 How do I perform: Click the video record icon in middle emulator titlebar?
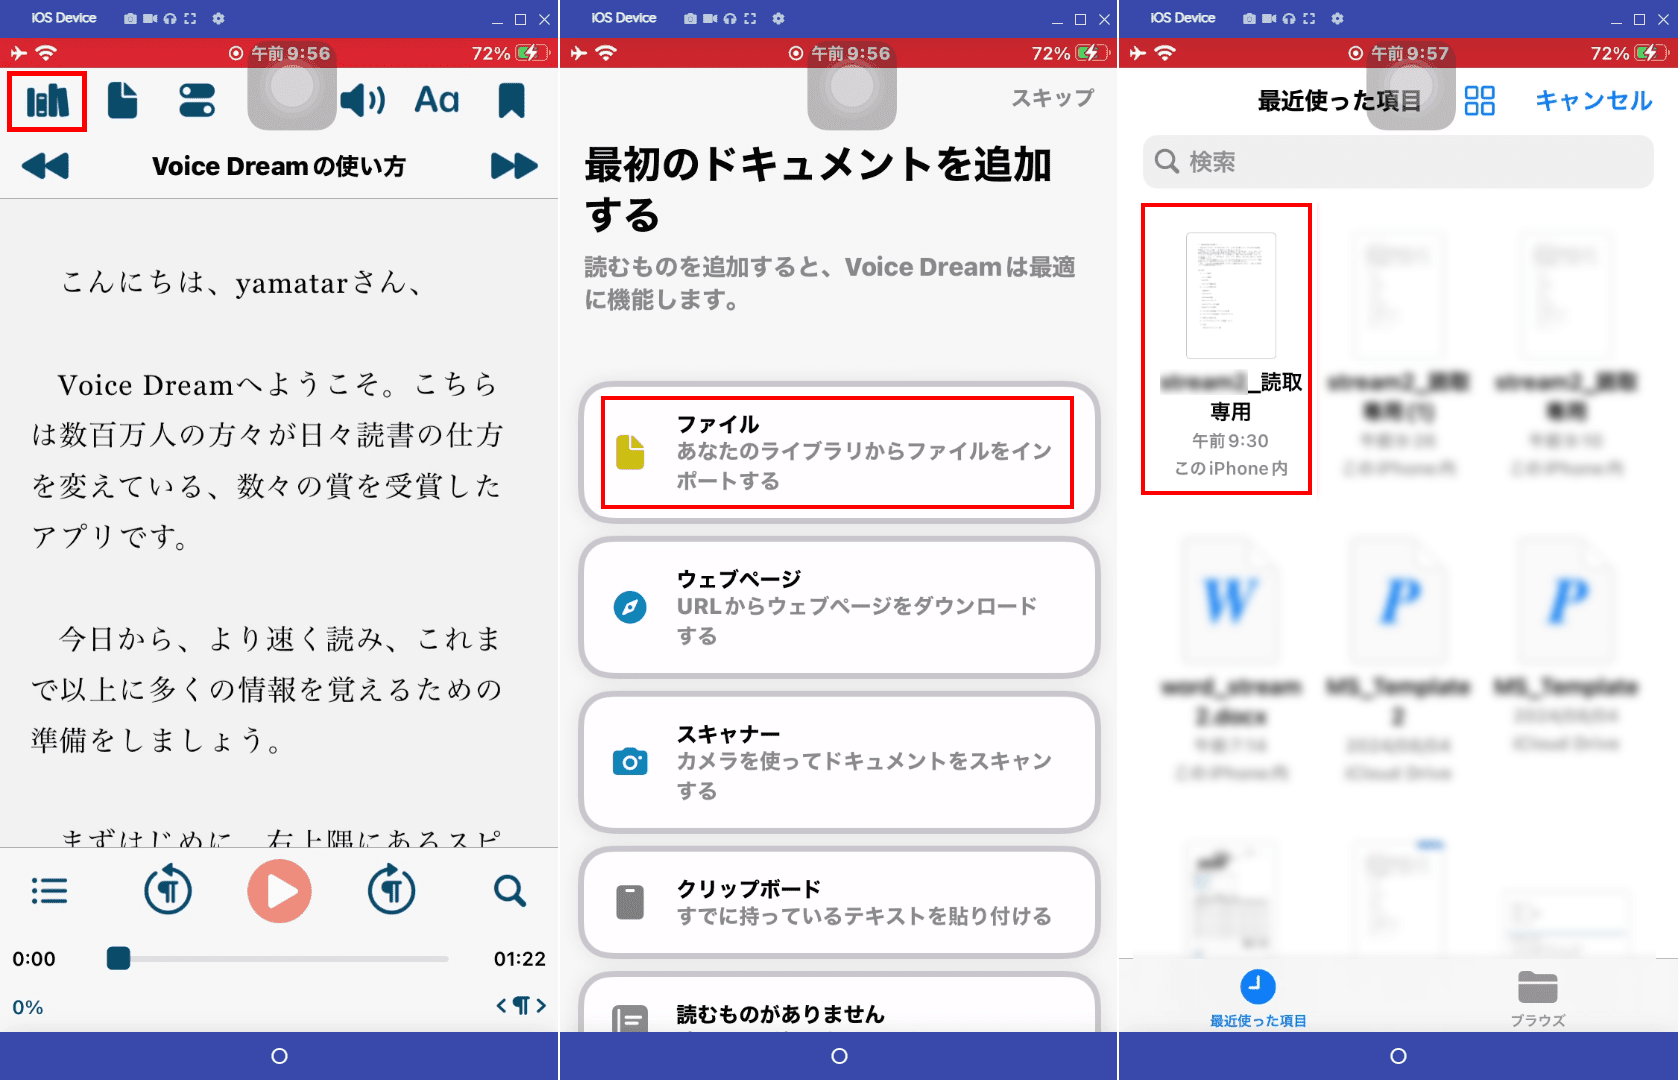pos(709,18)
